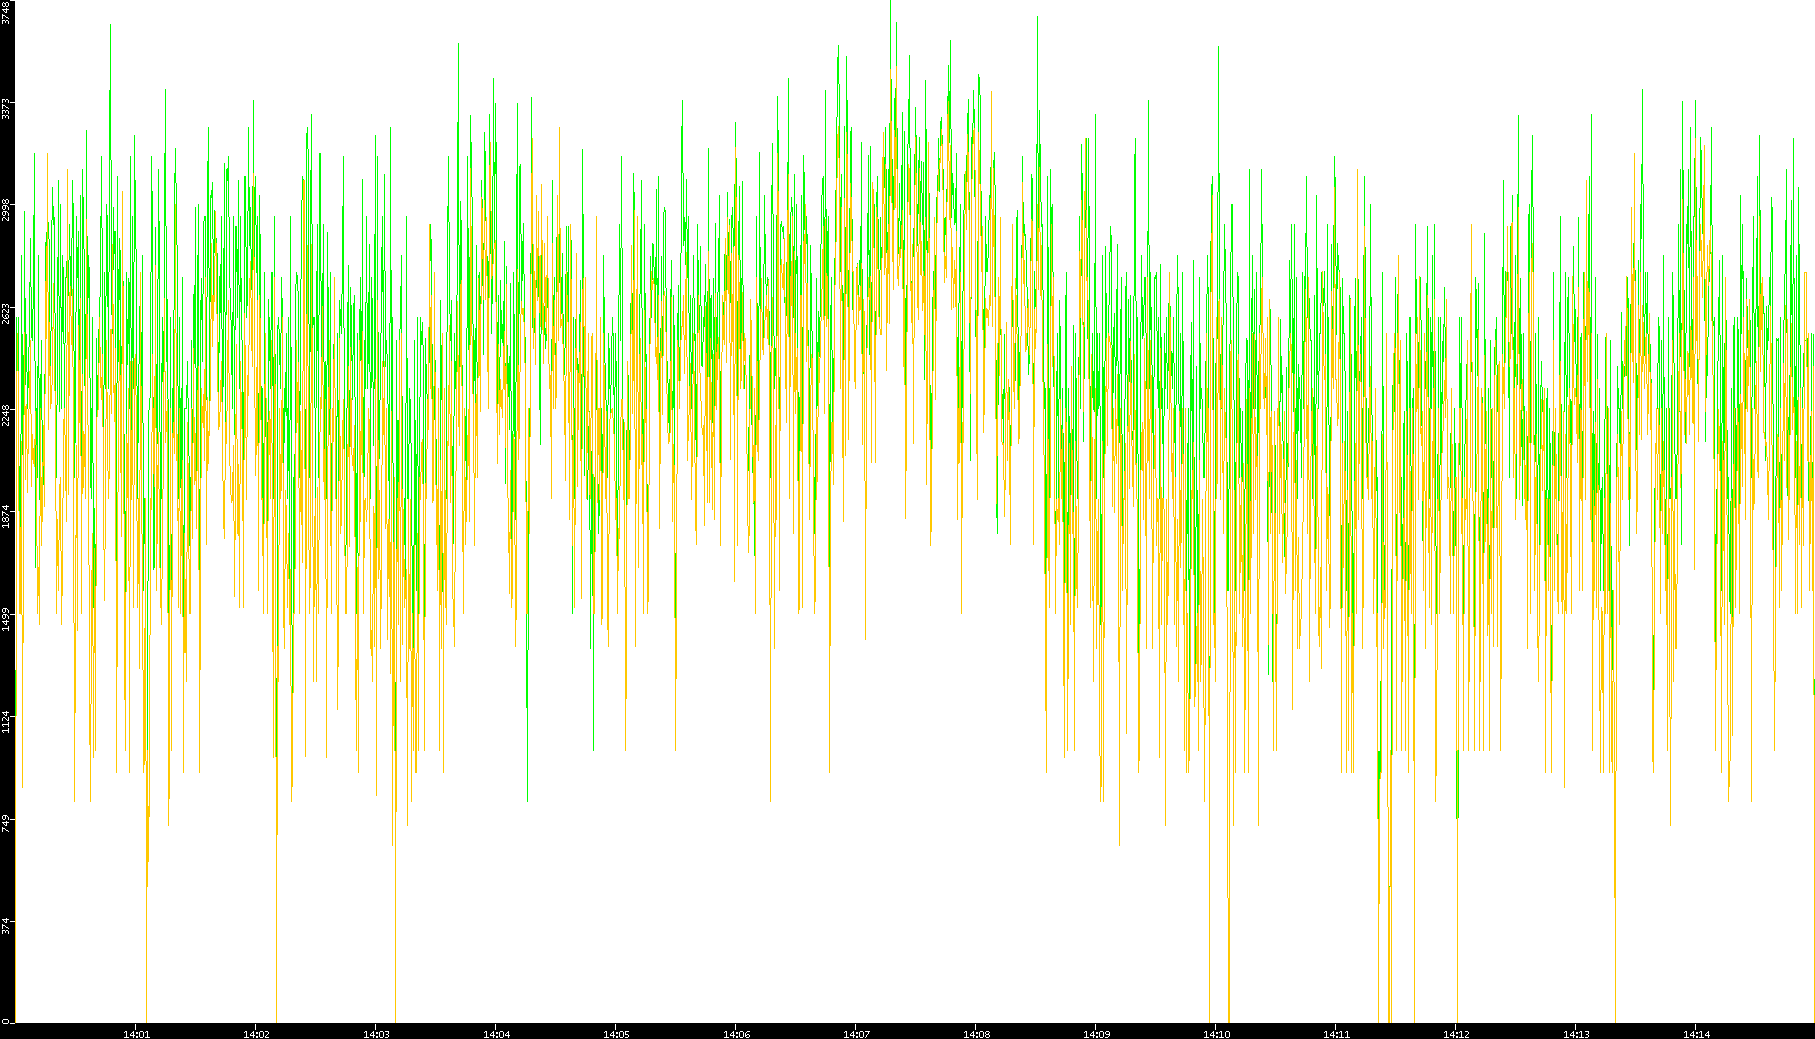Select the 14:06 time label
The height and width of the screenshot is (1039, 1815).
coord(736,1034)
